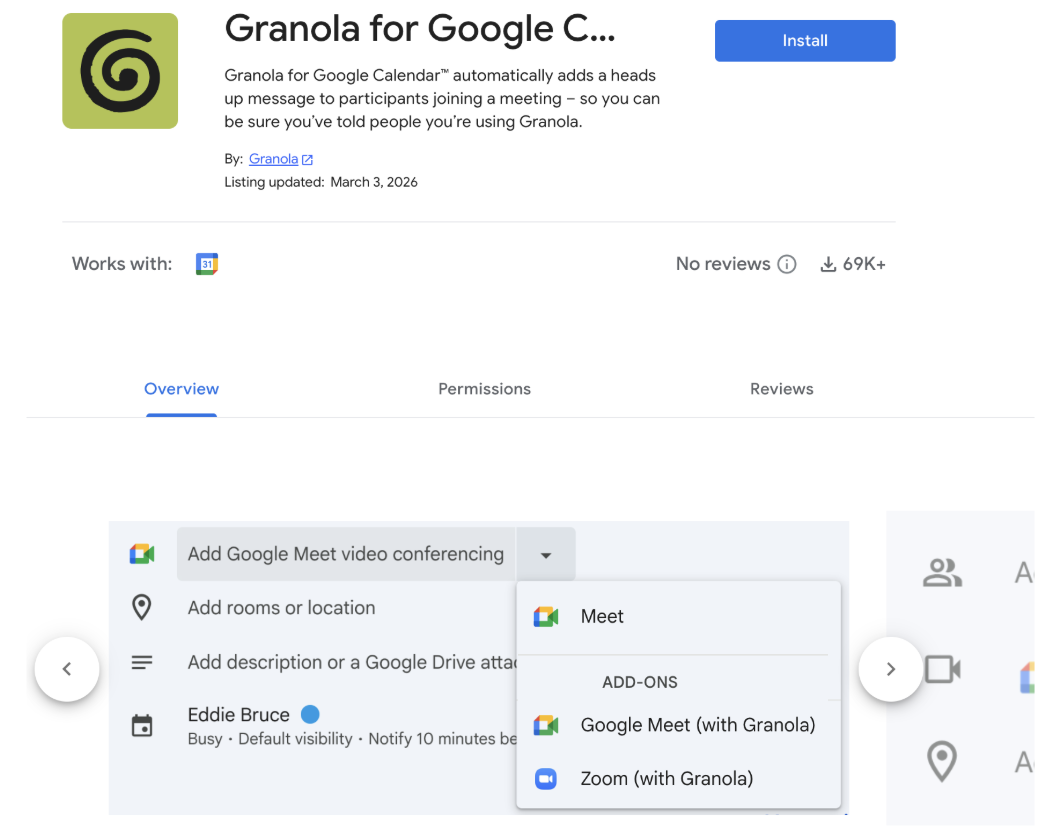Click the Granola spiral app logo
Image resolution: width=1054 pixels, height=838 pixels.
pyautogui.click(x=120, y=71)
